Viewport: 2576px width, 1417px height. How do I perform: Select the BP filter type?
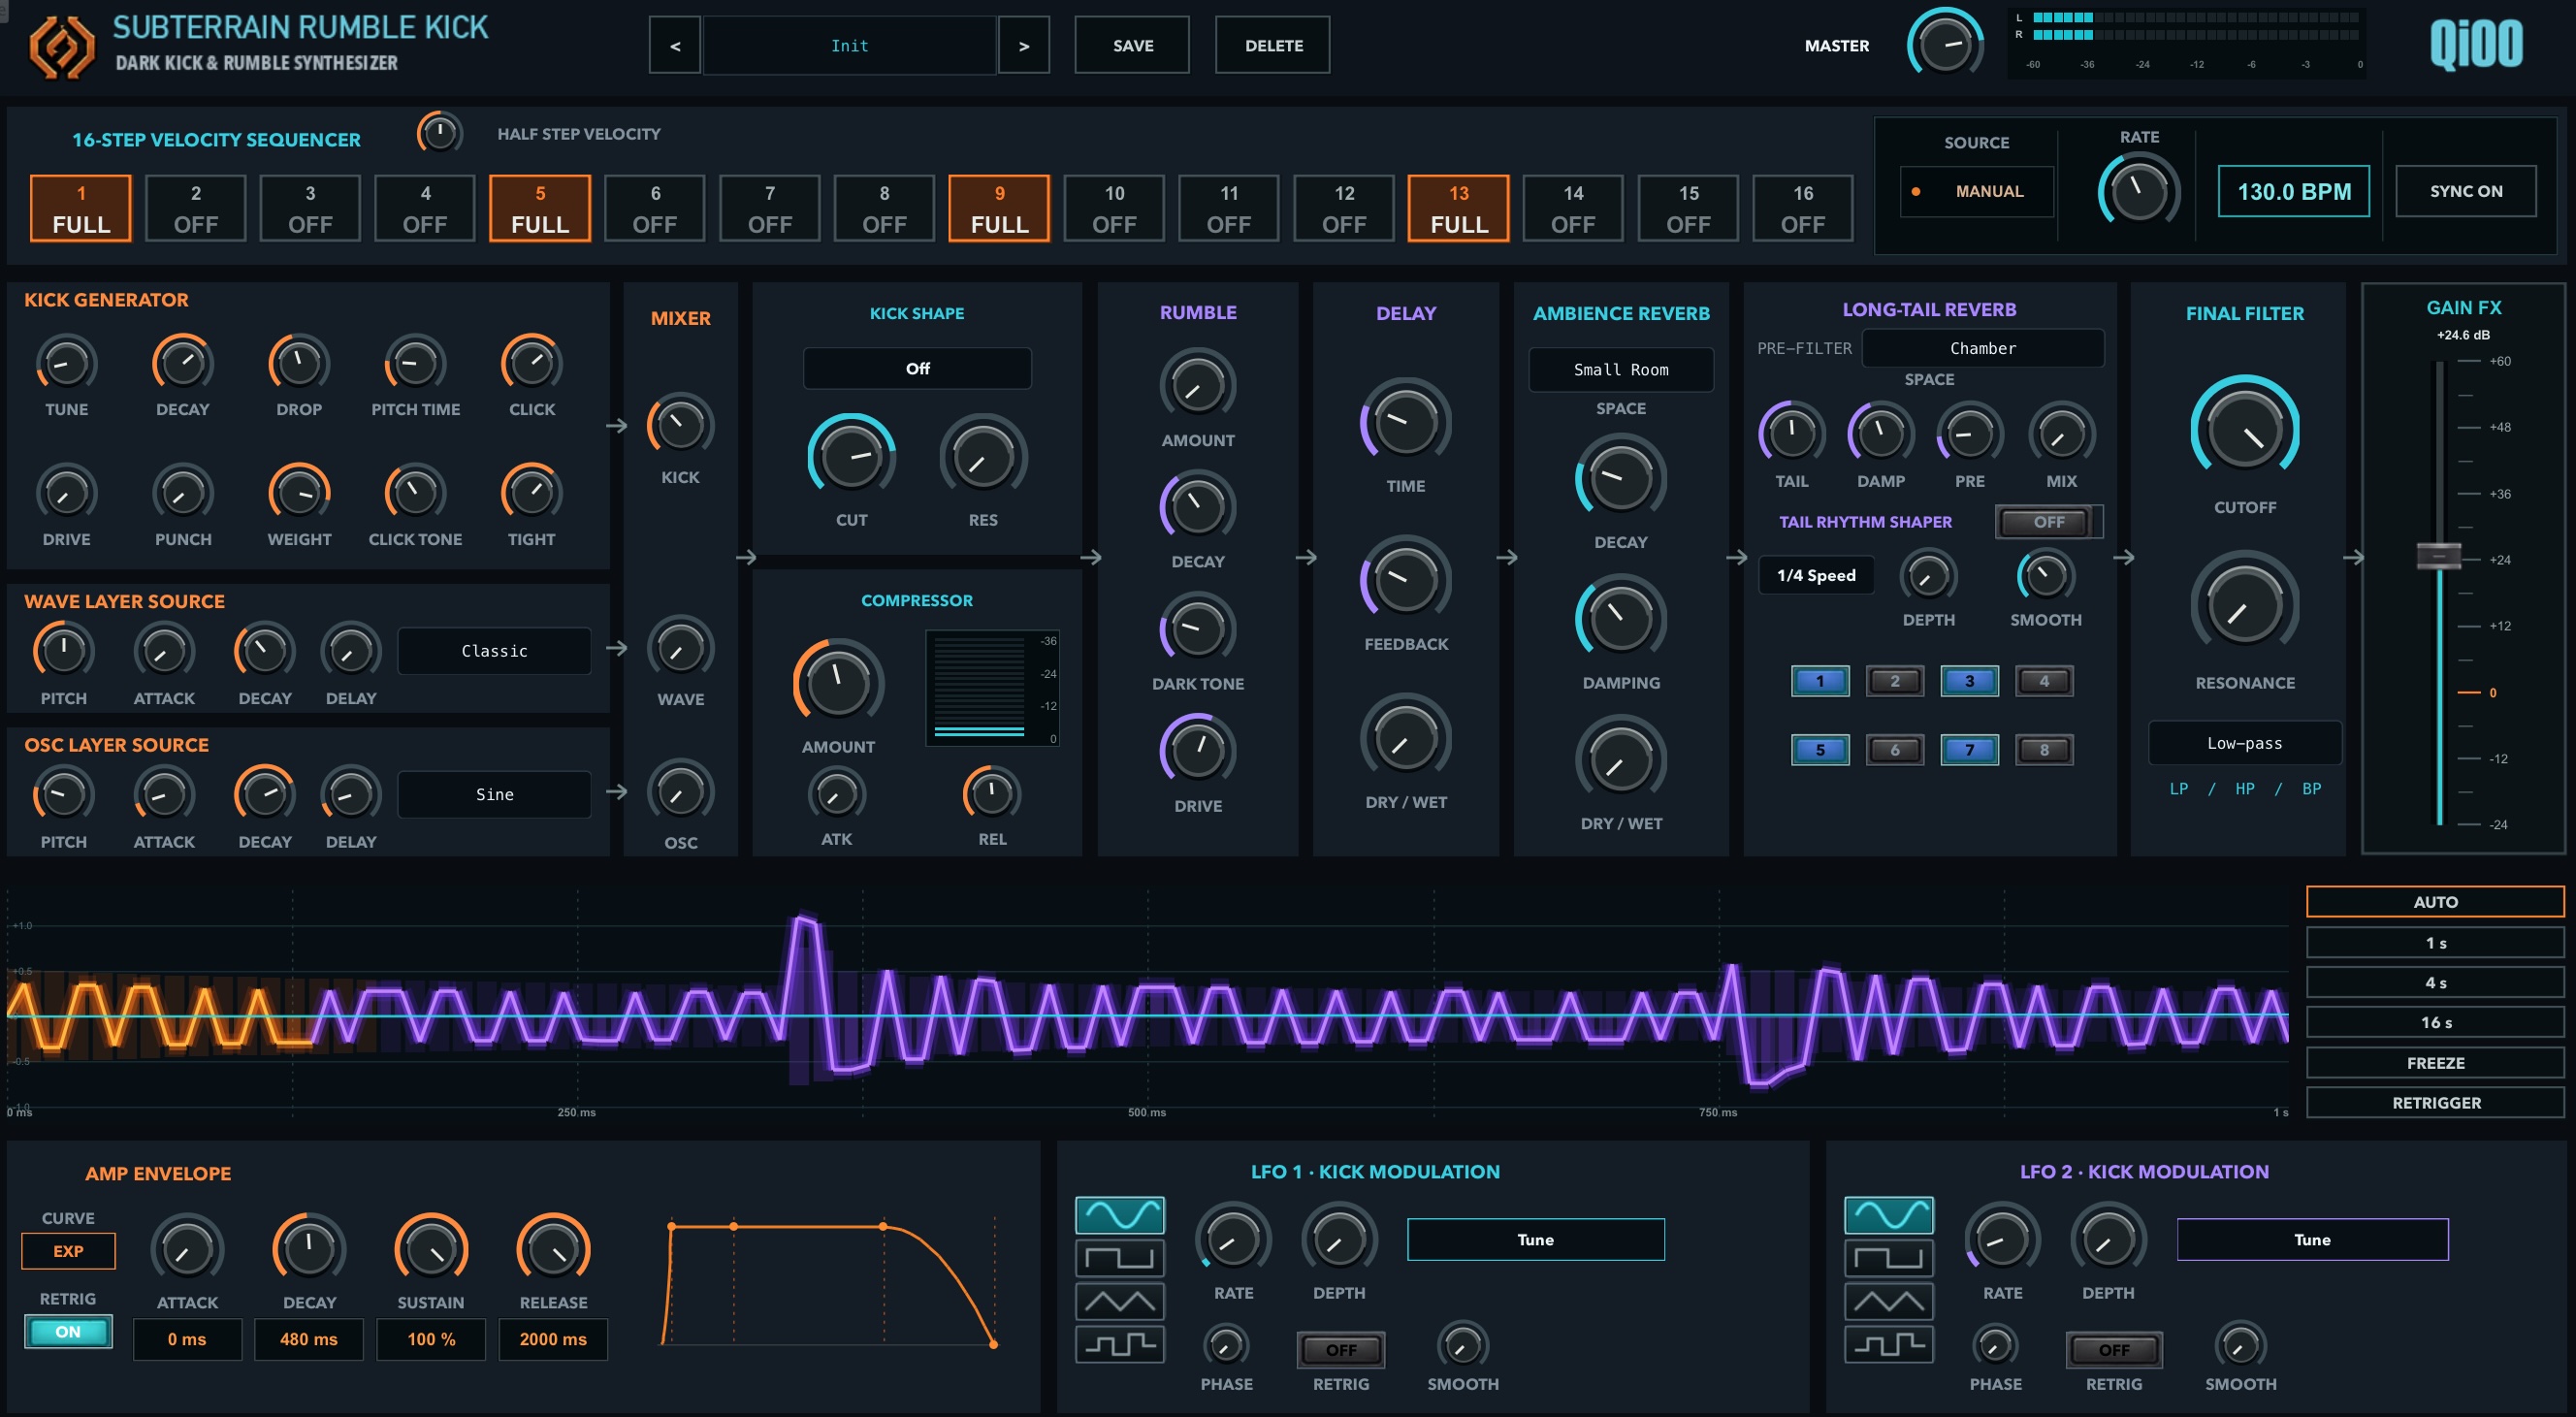tap(2311, 789)
